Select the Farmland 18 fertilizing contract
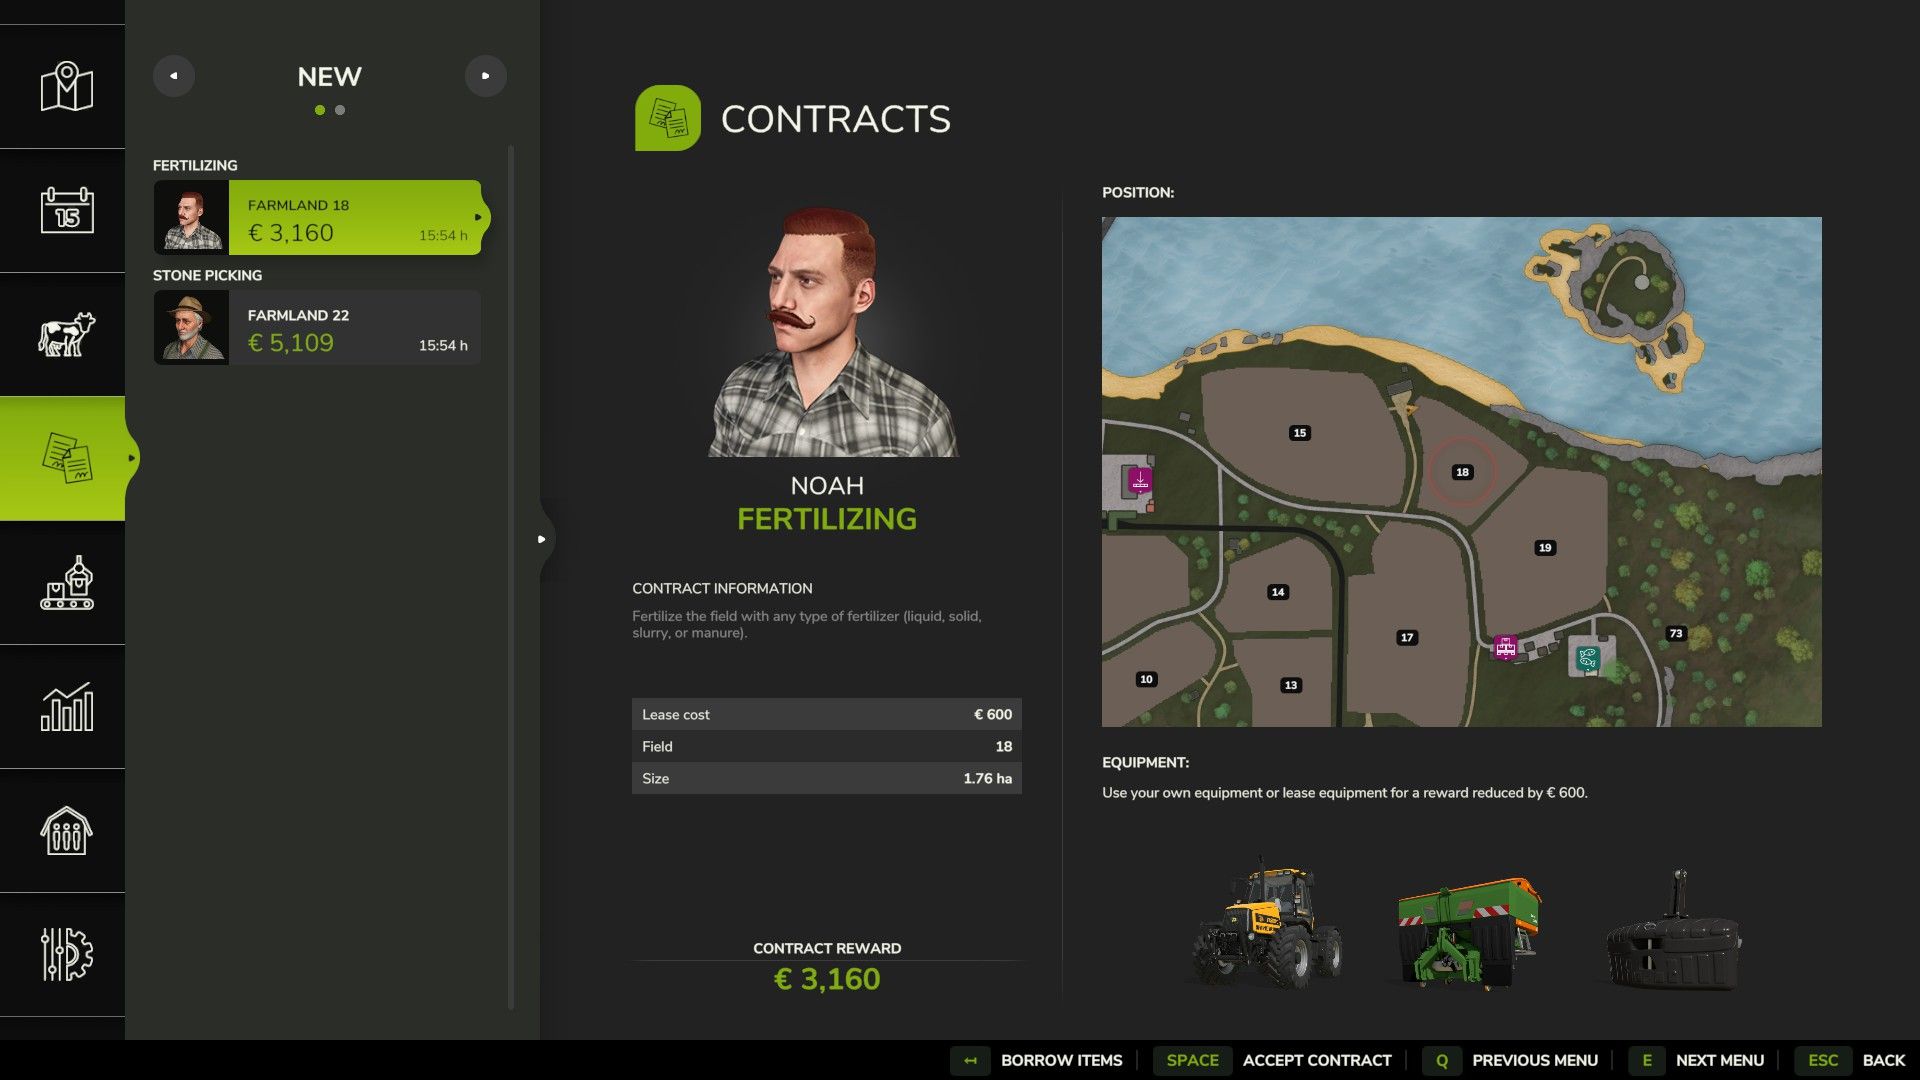 [x=318, y=218]
